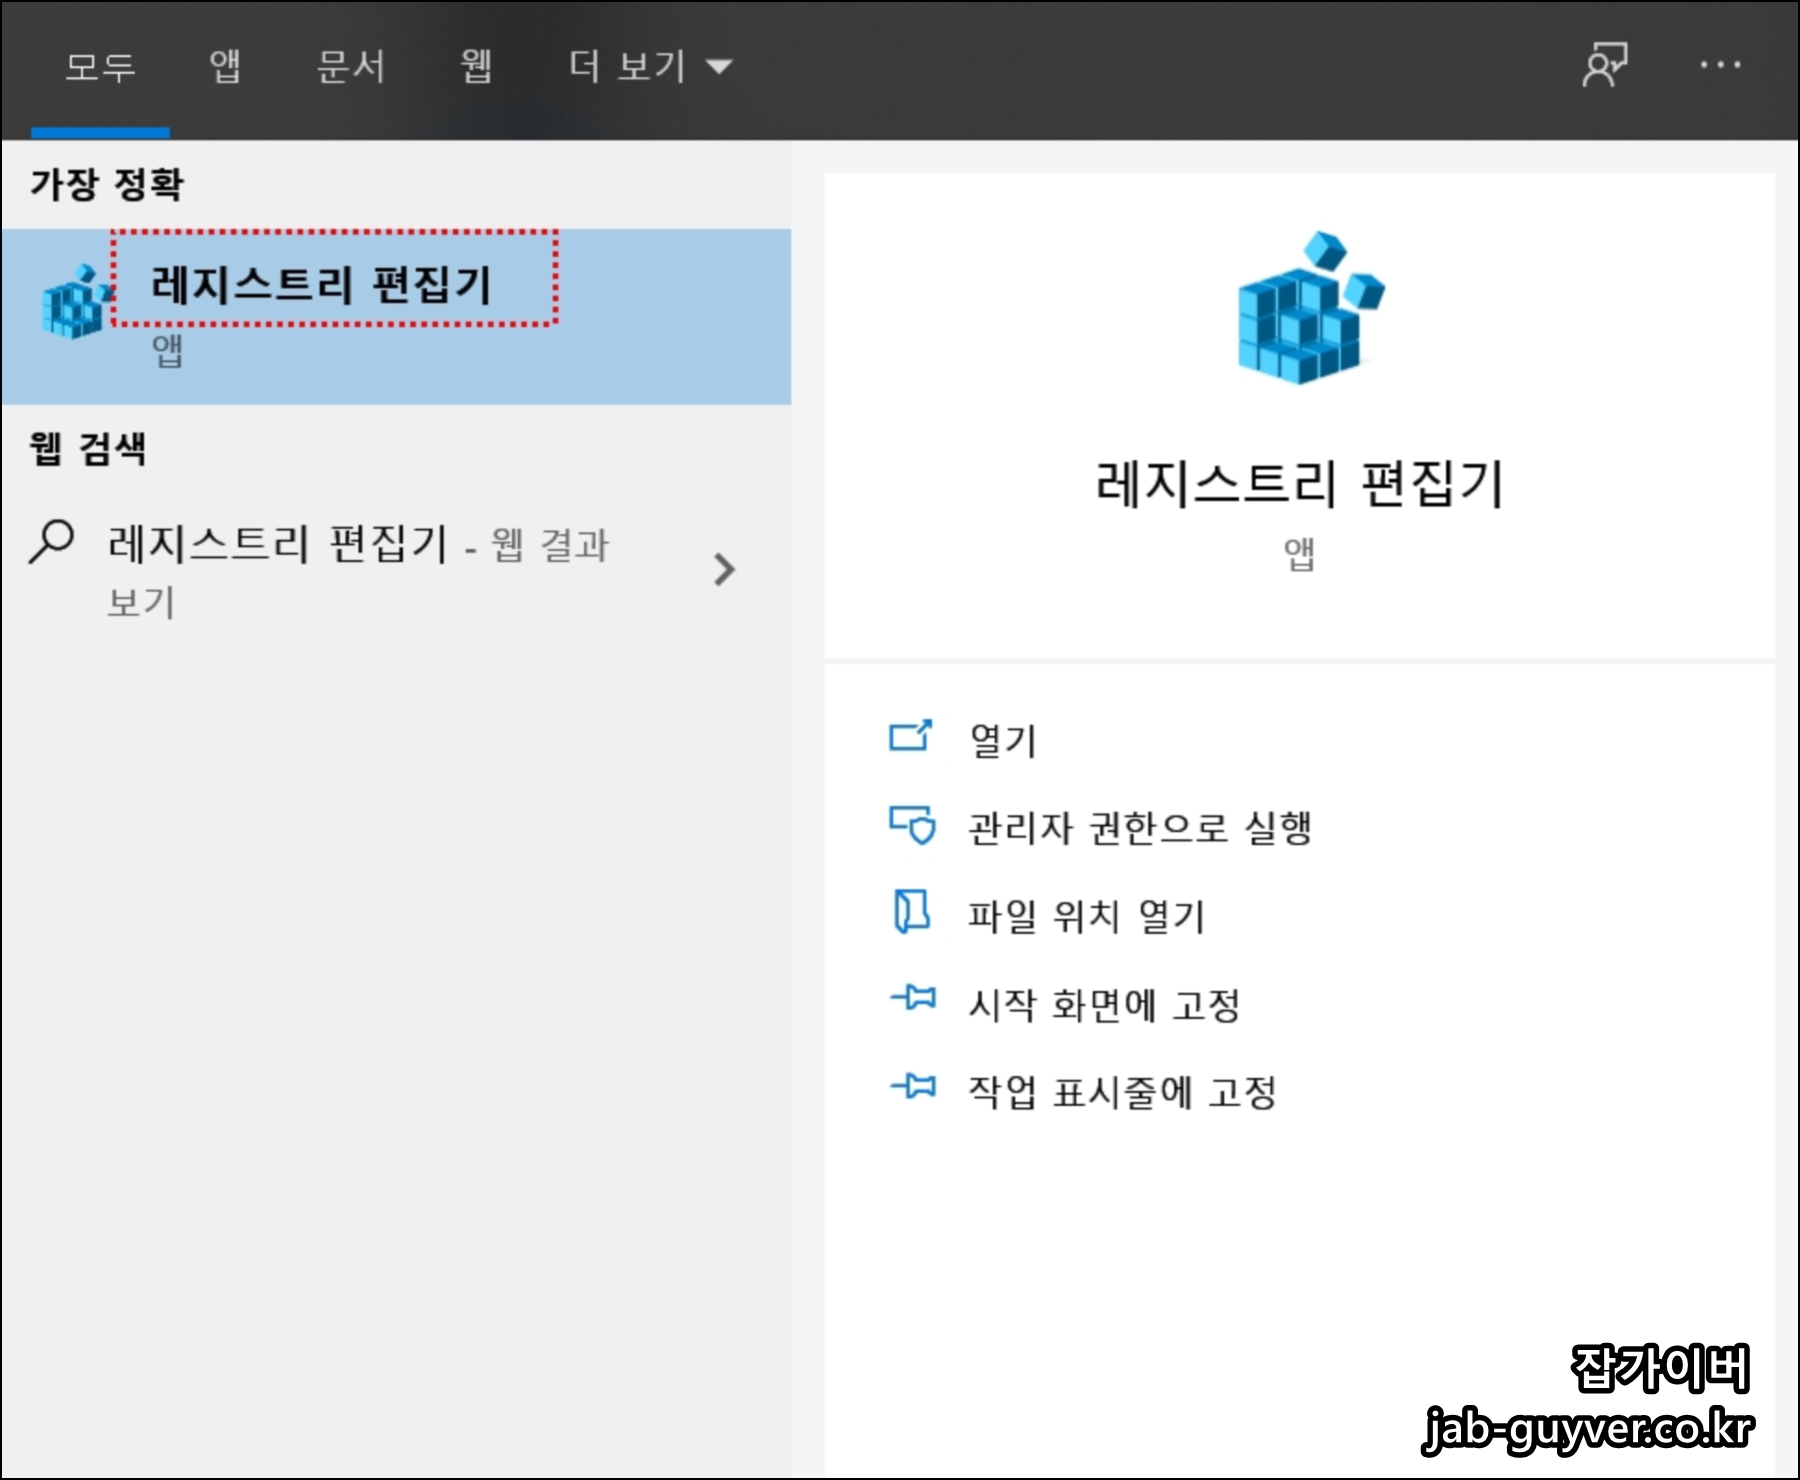Select 레지스트리 편집기 best match result
Viewport: 1800px width, 1480px height.
(x=396, y=317)
